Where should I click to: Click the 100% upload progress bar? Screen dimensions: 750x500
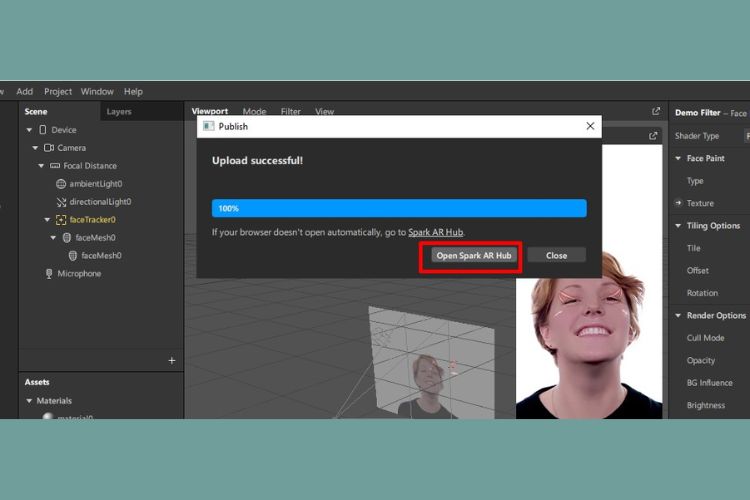click(x=399, y=208)
